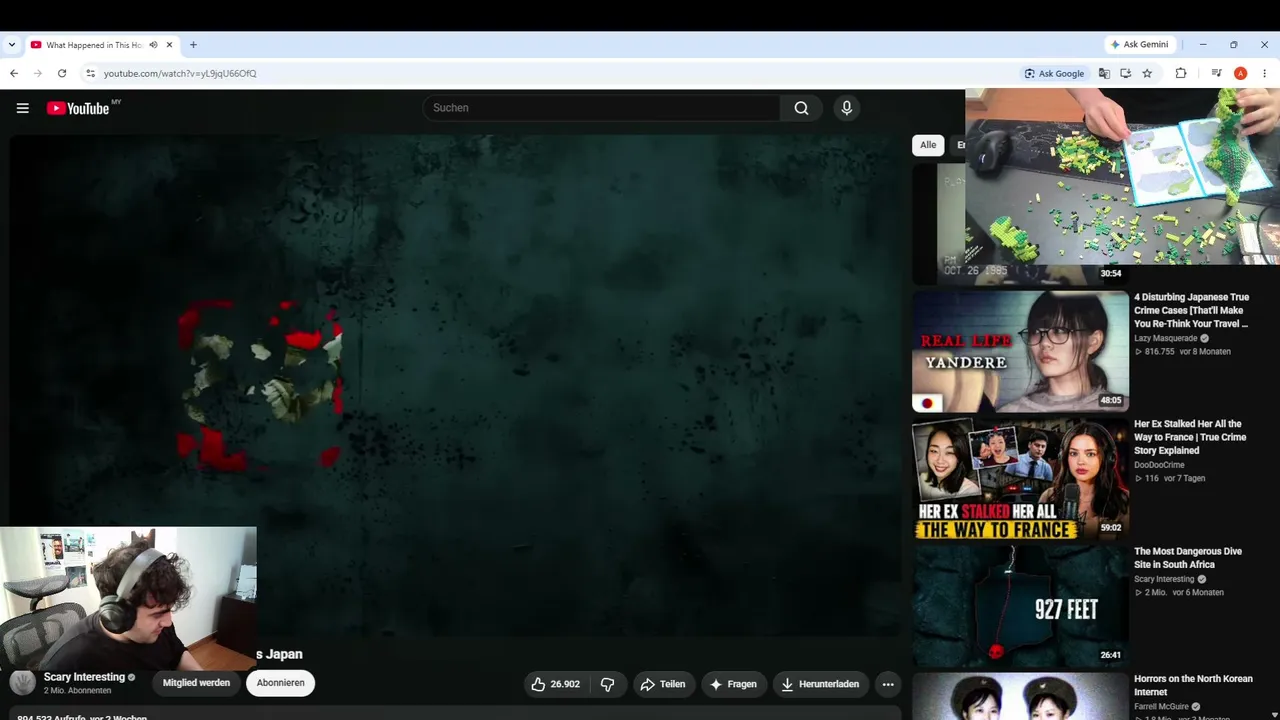
Task: Click the Ask Gemini button
Action: click(1140, 45)
